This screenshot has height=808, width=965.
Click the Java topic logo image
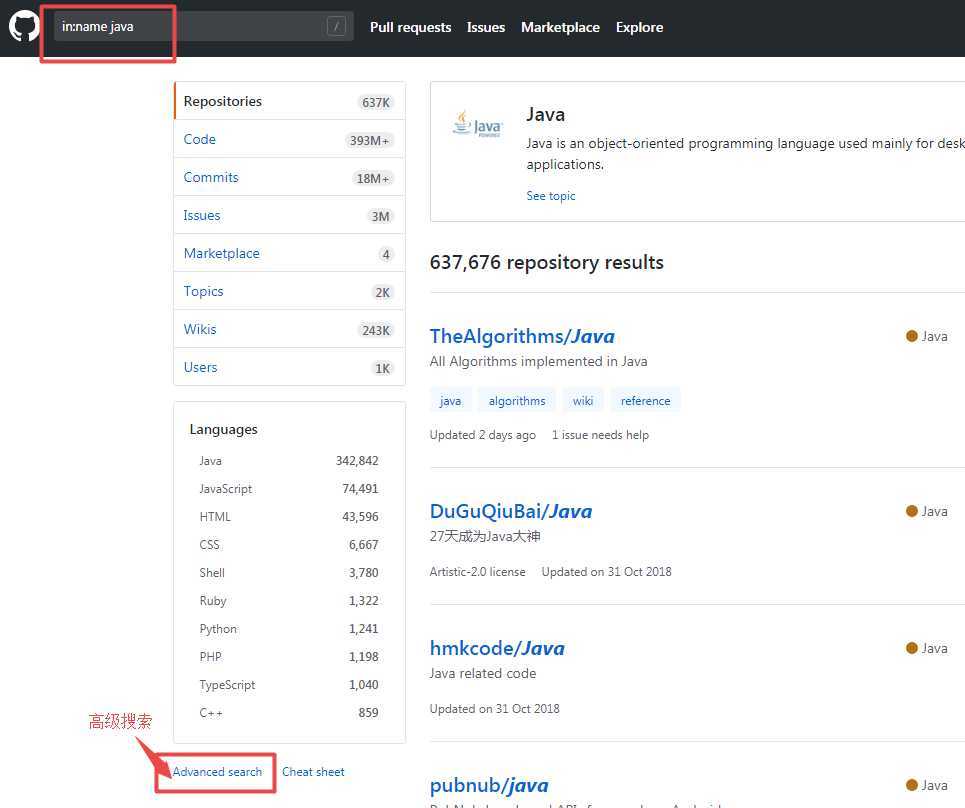click(478, 124)
